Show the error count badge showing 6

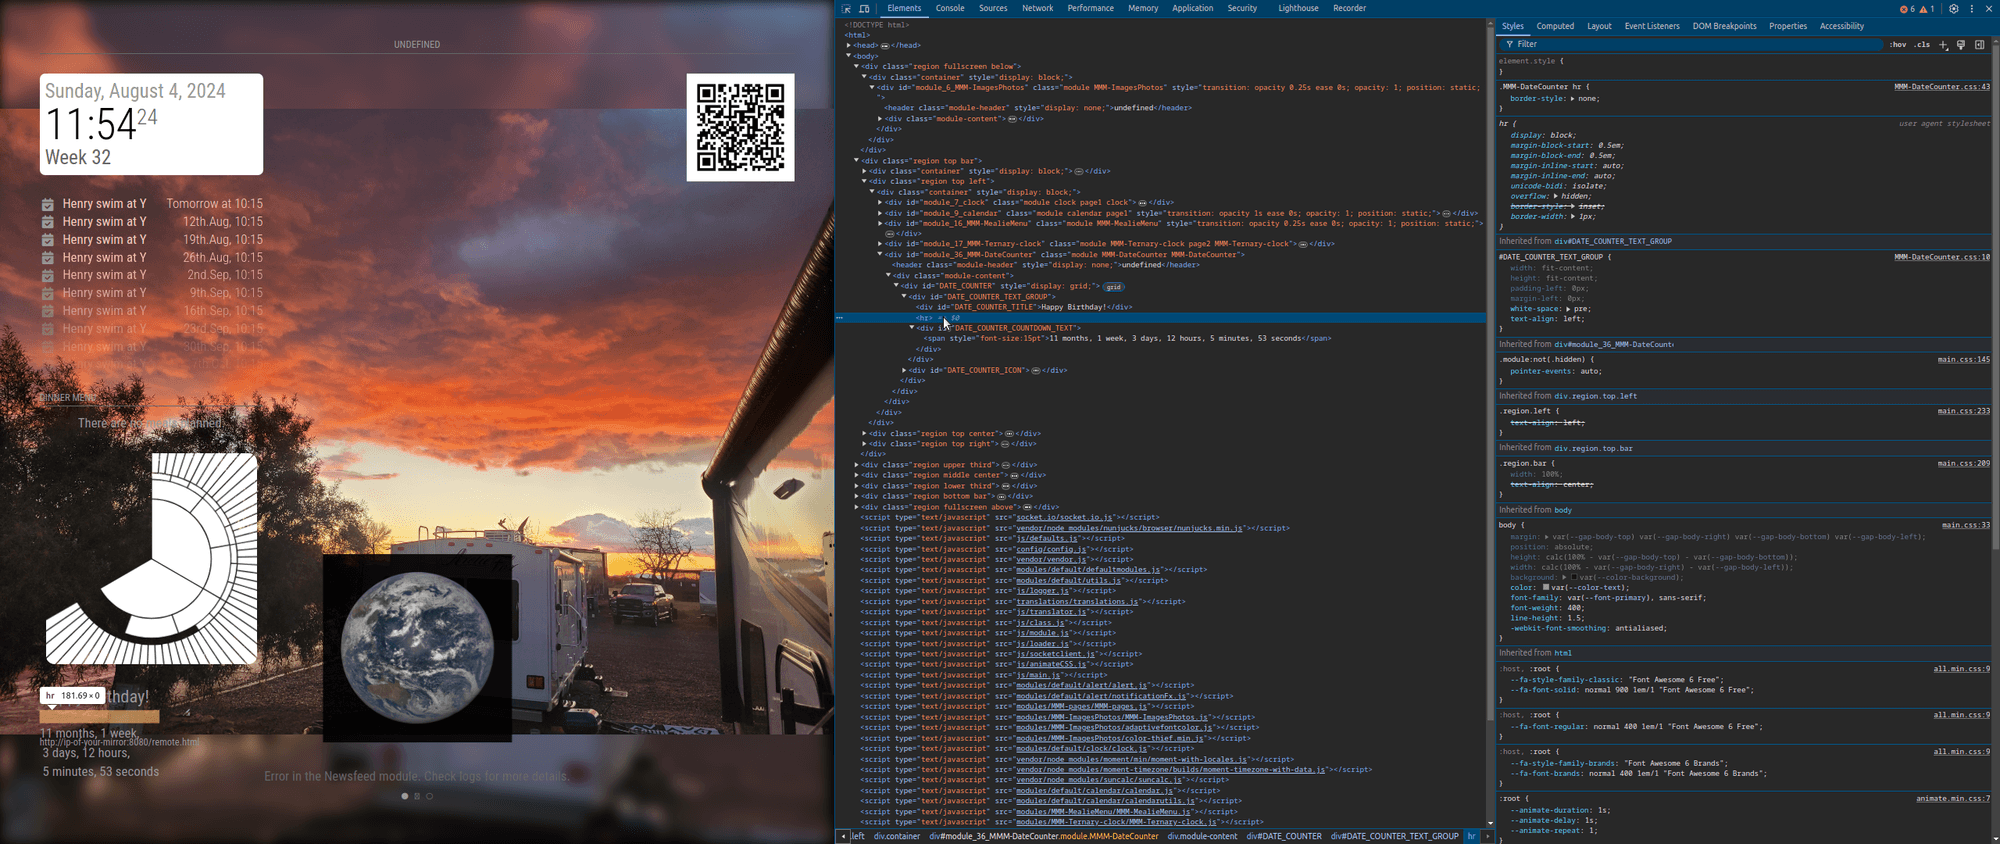pyautogui.click(x=1907, y=8)
